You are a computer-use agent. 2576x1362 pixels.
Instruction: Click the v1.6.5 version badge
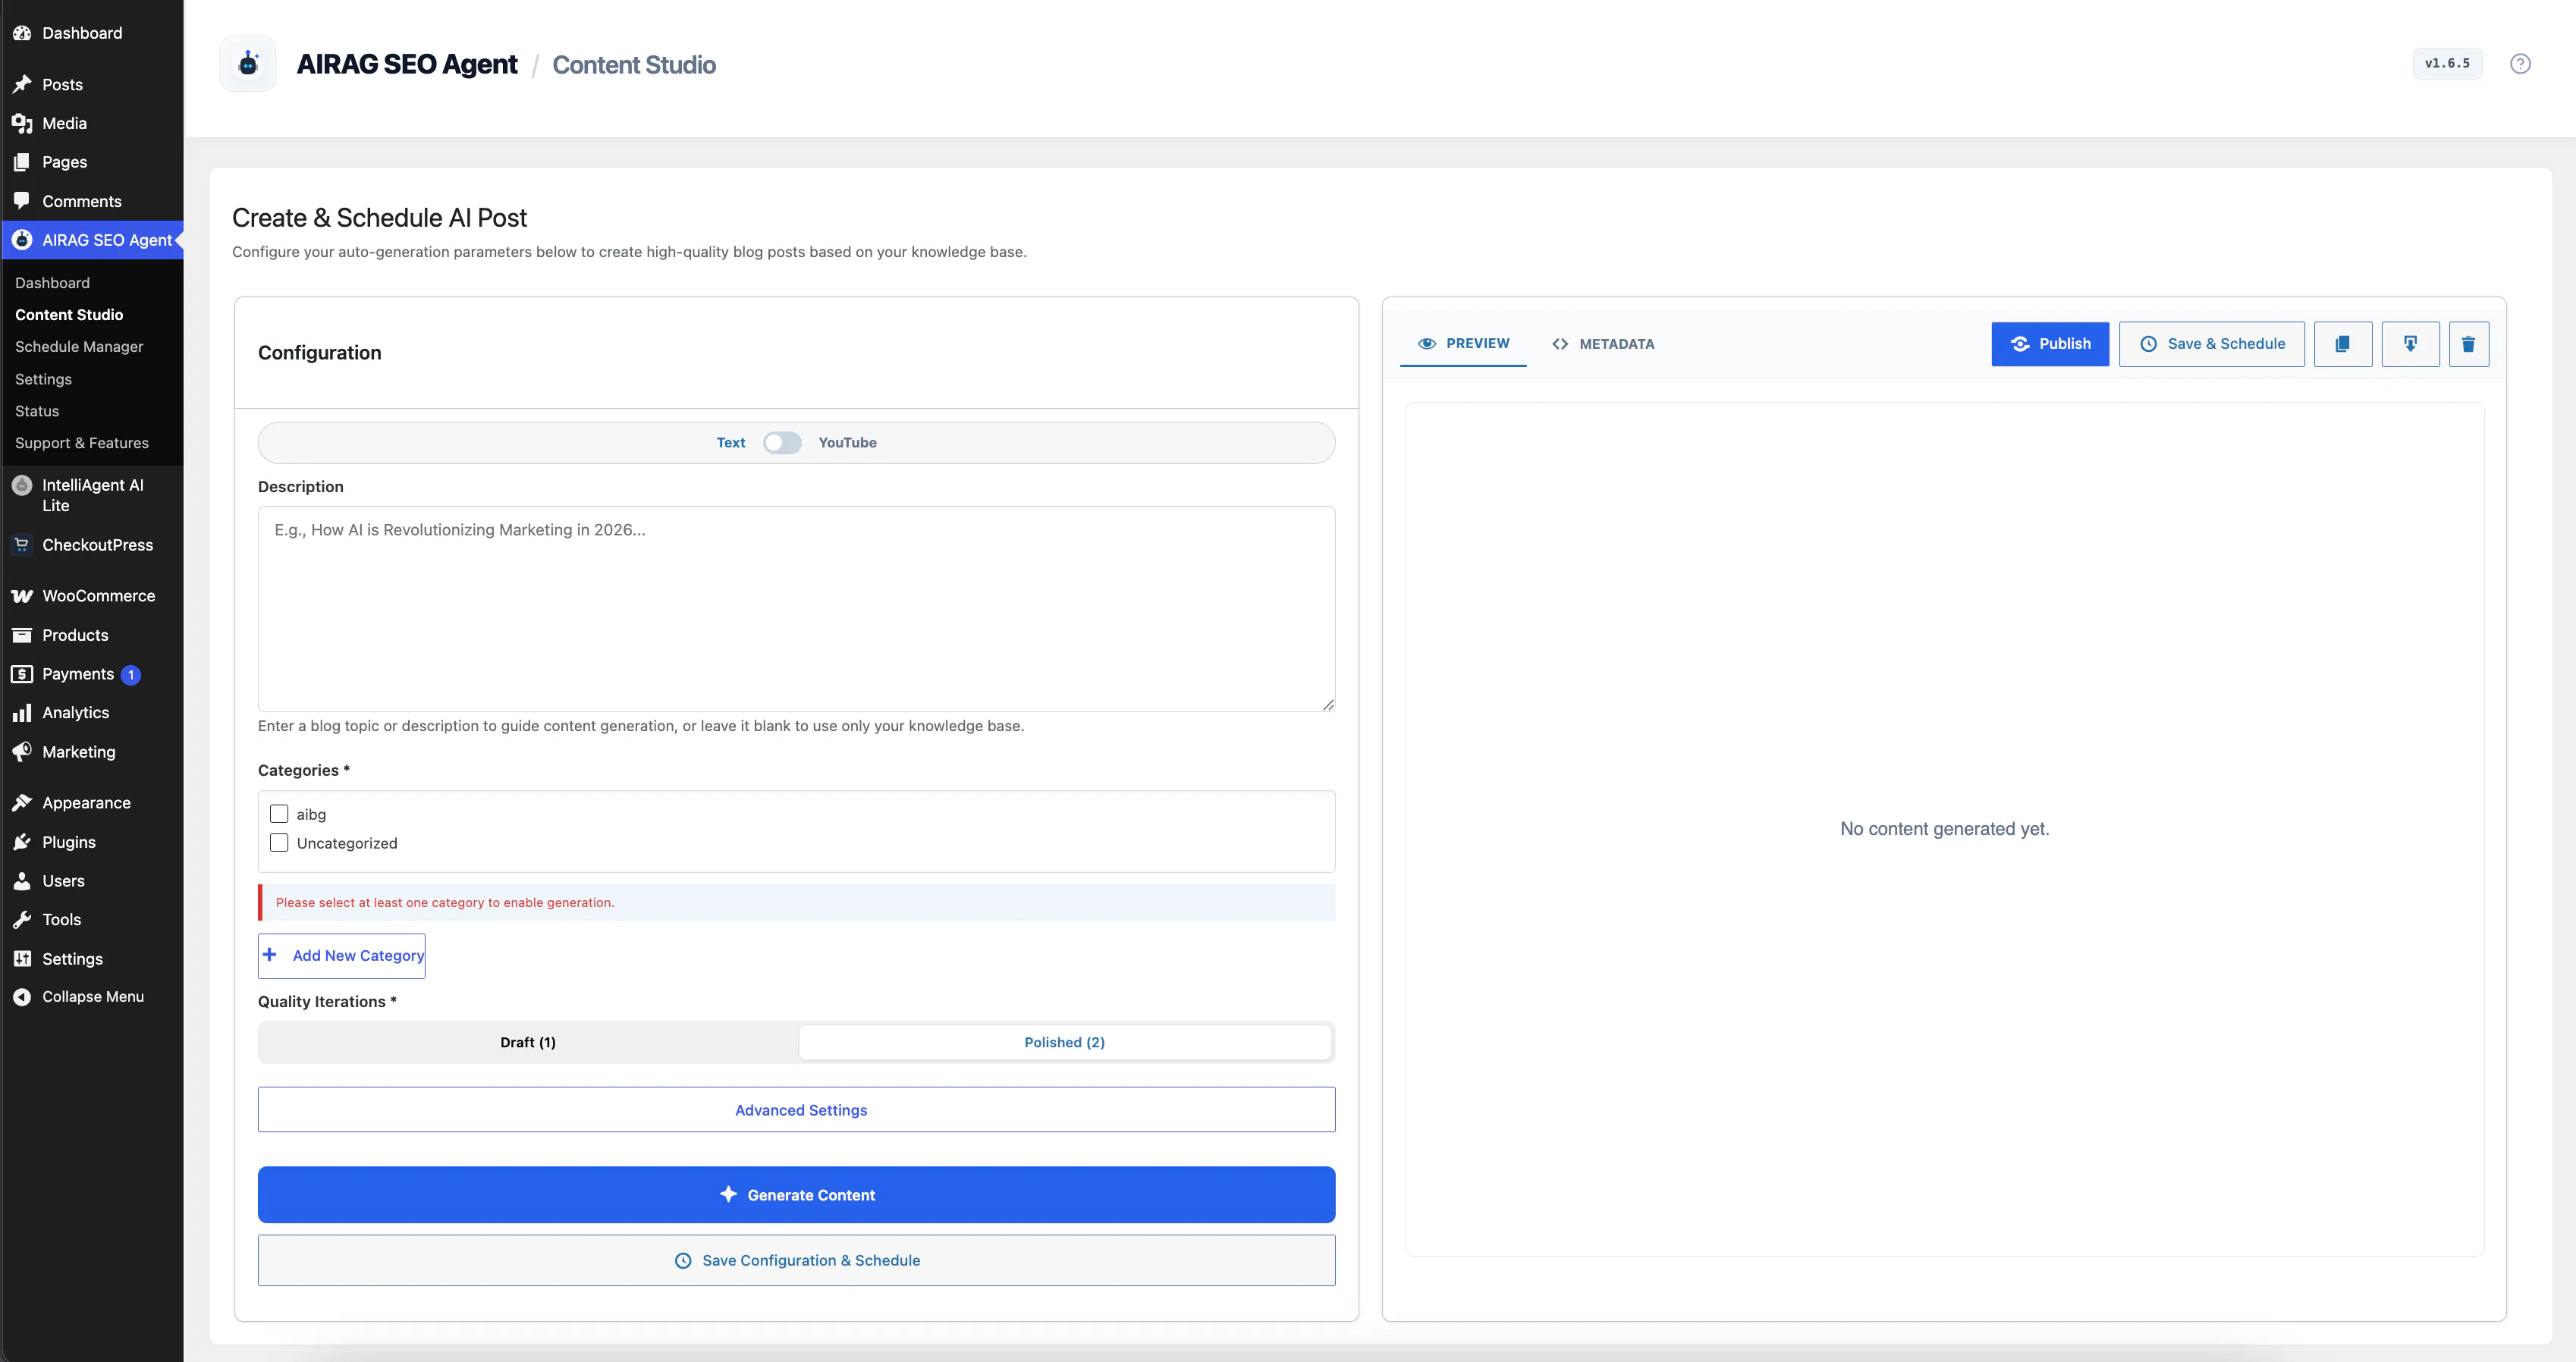click(2447, 63)
